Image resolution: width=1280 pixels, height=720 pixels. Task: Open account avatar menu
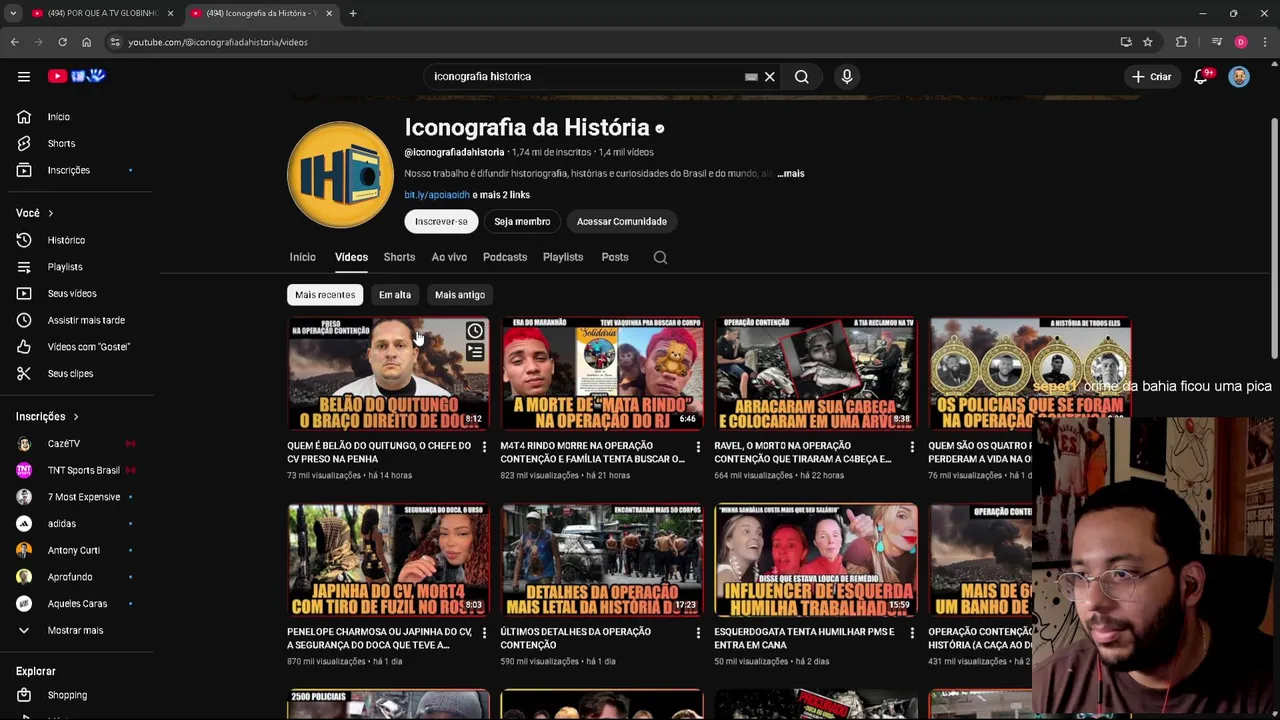coord(1239,76)
